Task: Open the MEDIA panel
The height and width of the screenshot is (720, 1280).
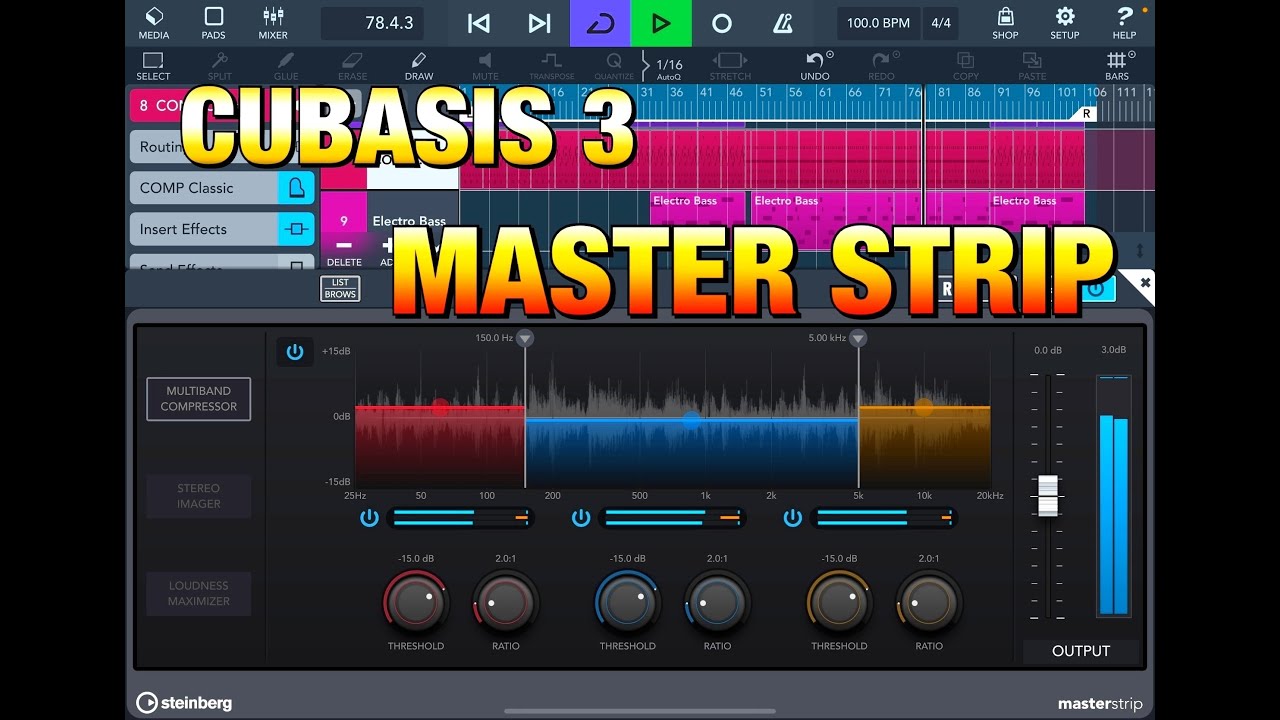Action: tap(154, 23)
